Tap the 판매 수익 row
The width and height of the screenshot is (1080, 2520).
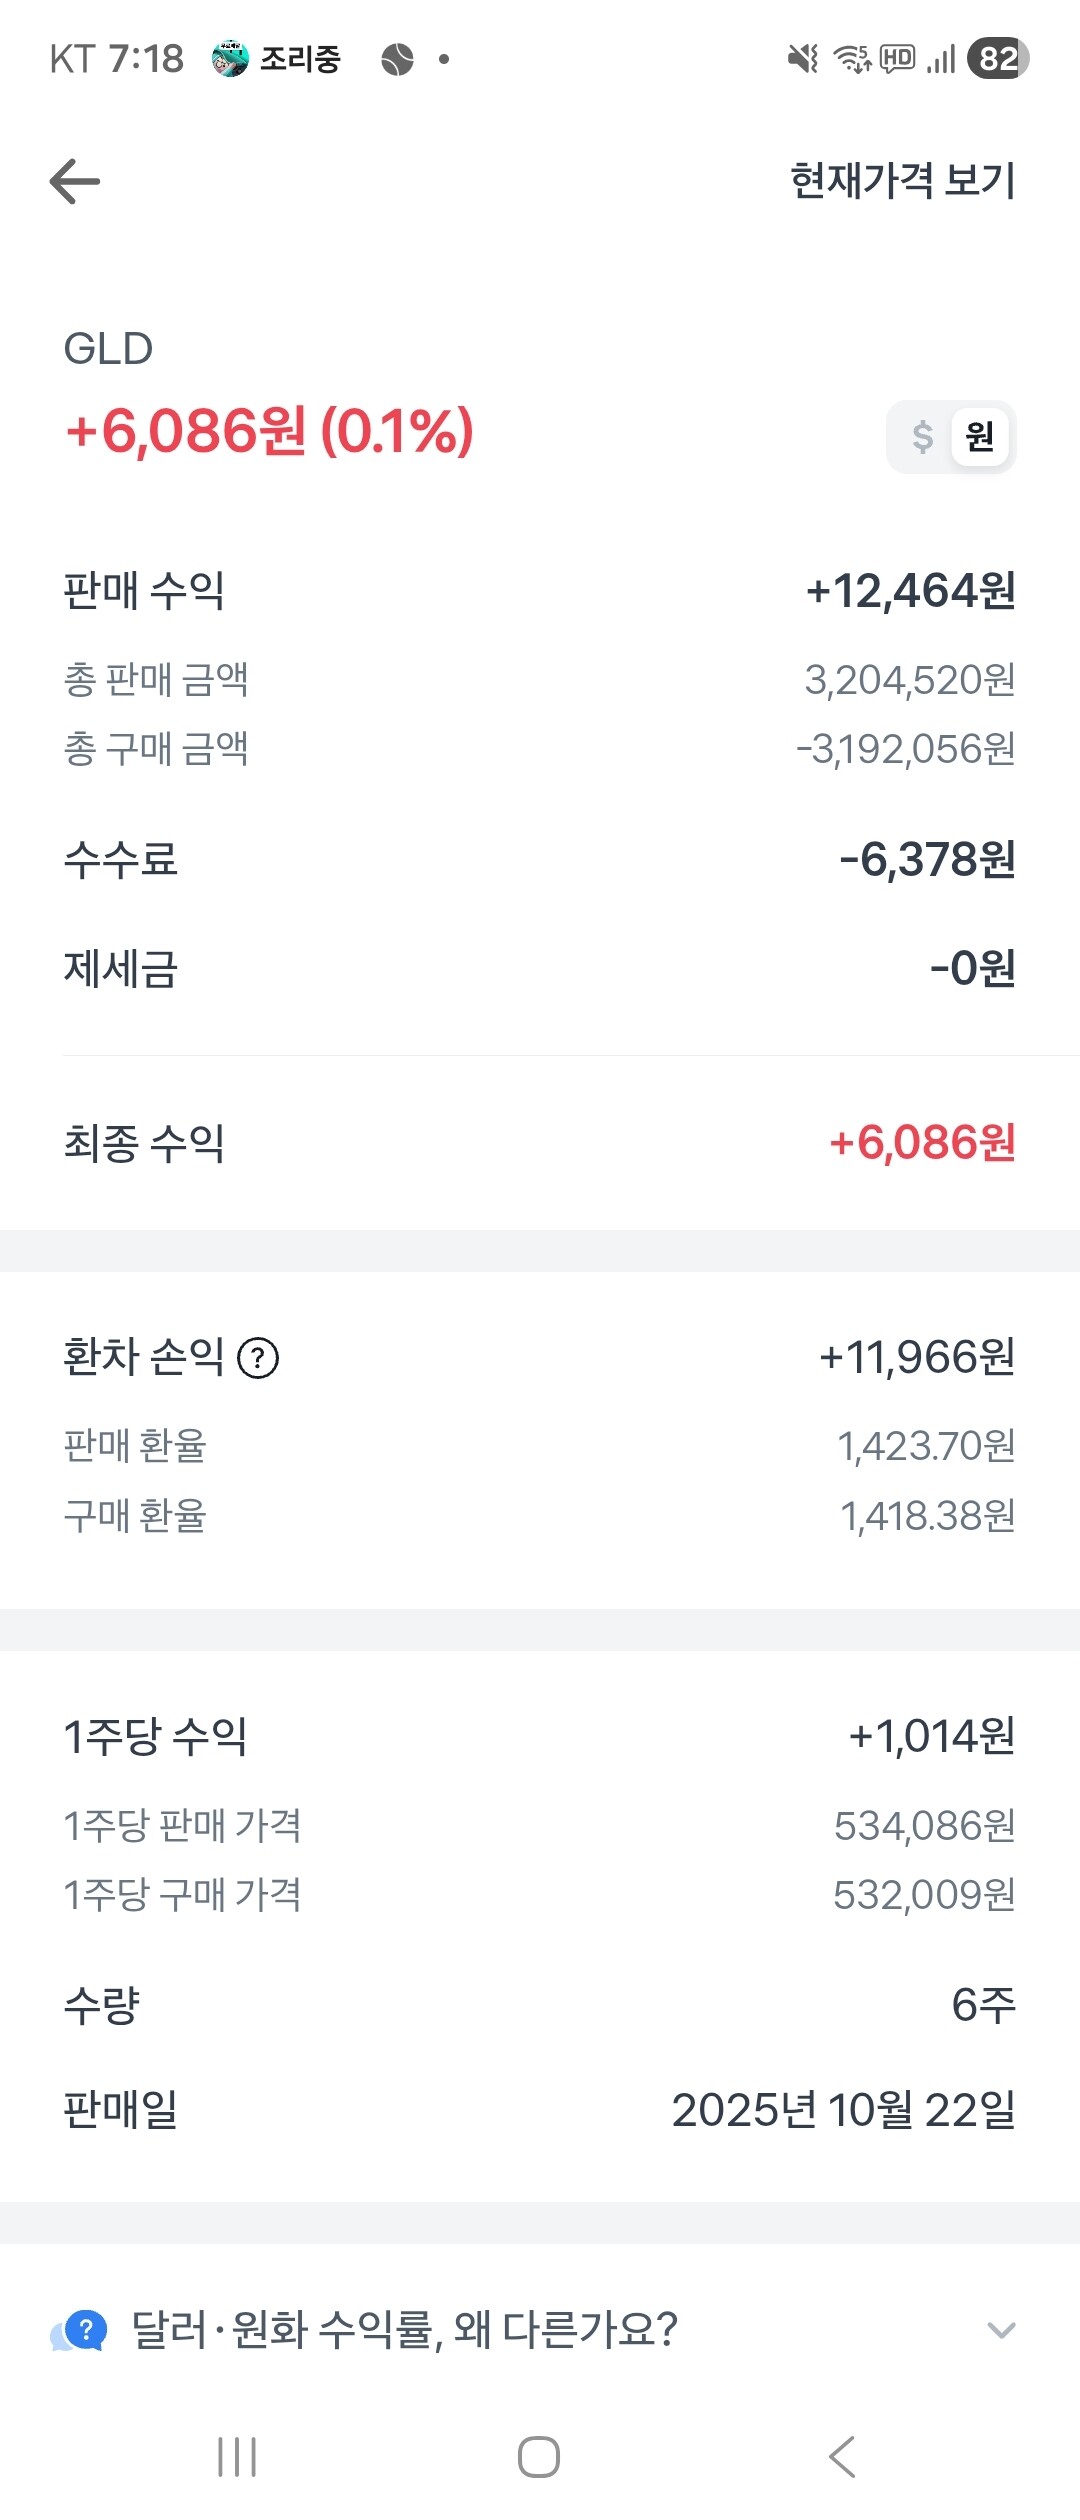click(x=540, y=591)
